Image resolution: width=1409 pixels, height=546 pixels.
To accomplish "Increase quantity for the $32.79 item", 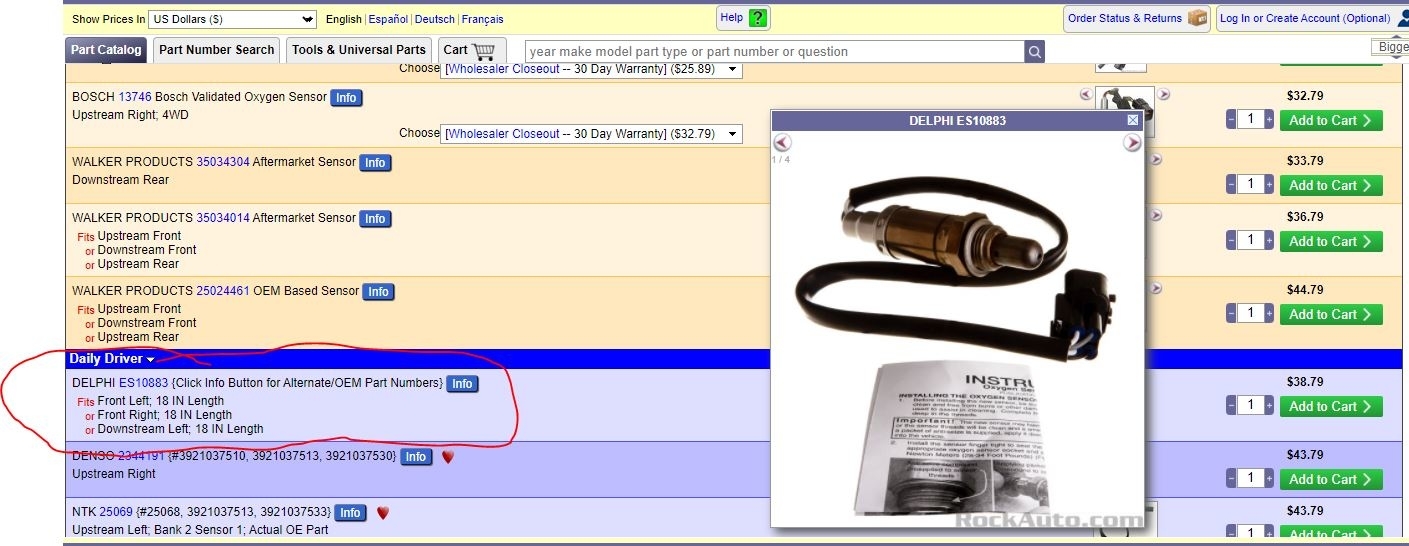I will [x=1270, y=120].
